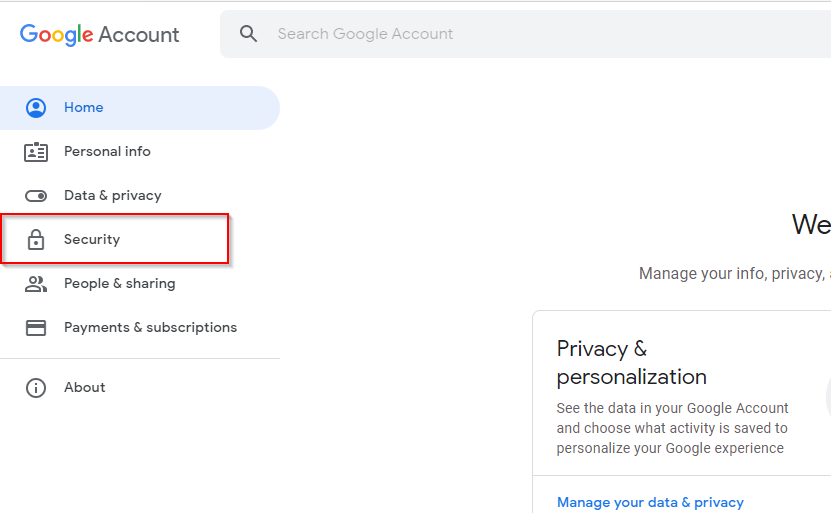831x513 pixels.
Task: Click the search magnifier icon
Action: [248, 34]
